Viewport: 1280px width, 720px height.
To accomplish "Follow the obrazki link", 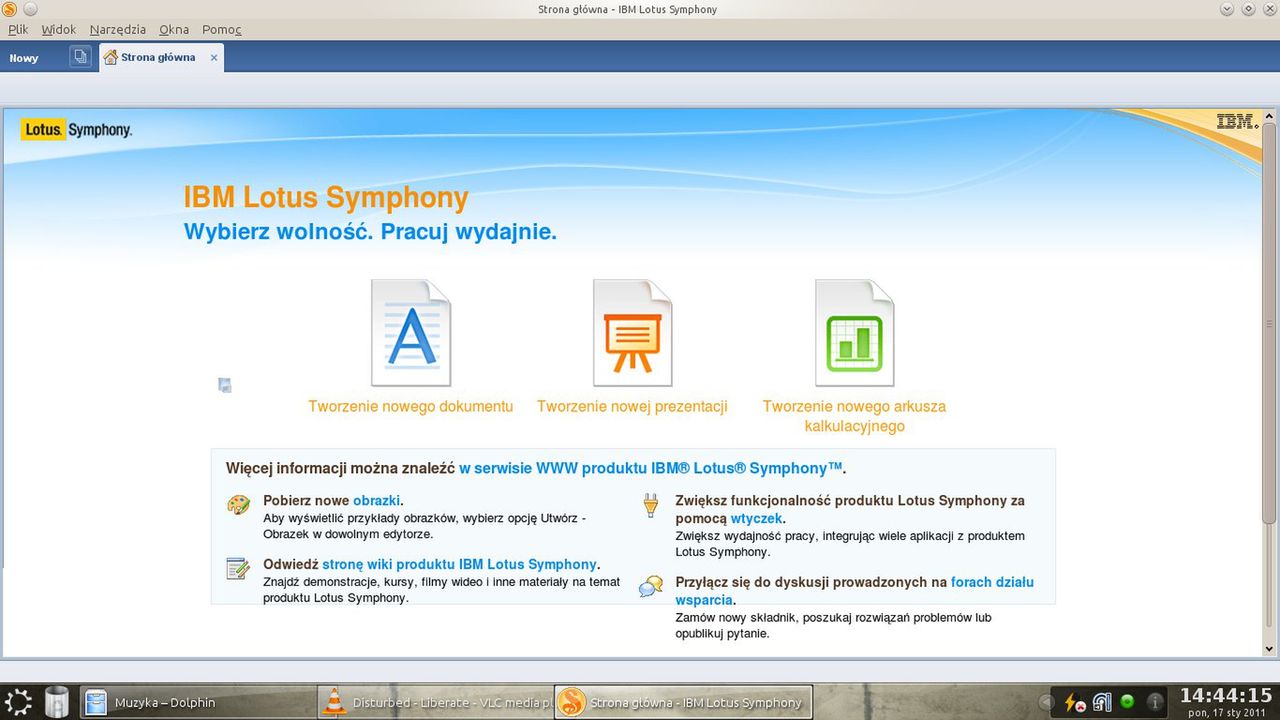I will click(x=376, y=500).
